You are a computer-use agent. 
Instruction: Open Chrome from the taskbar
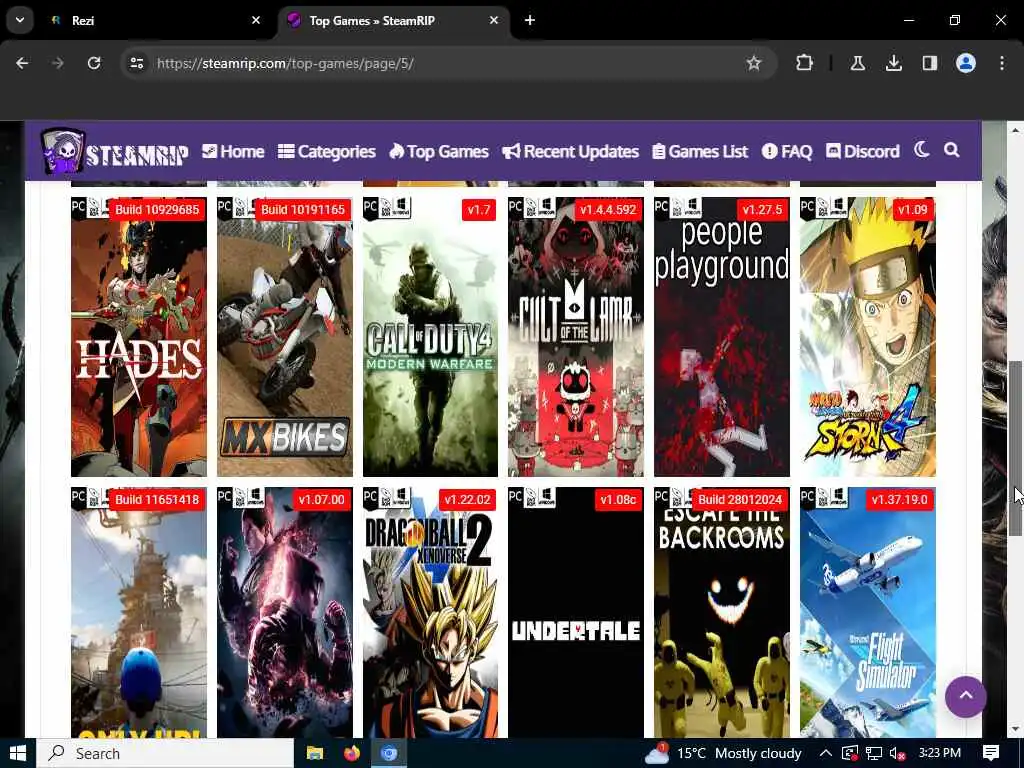pos(389,754)
